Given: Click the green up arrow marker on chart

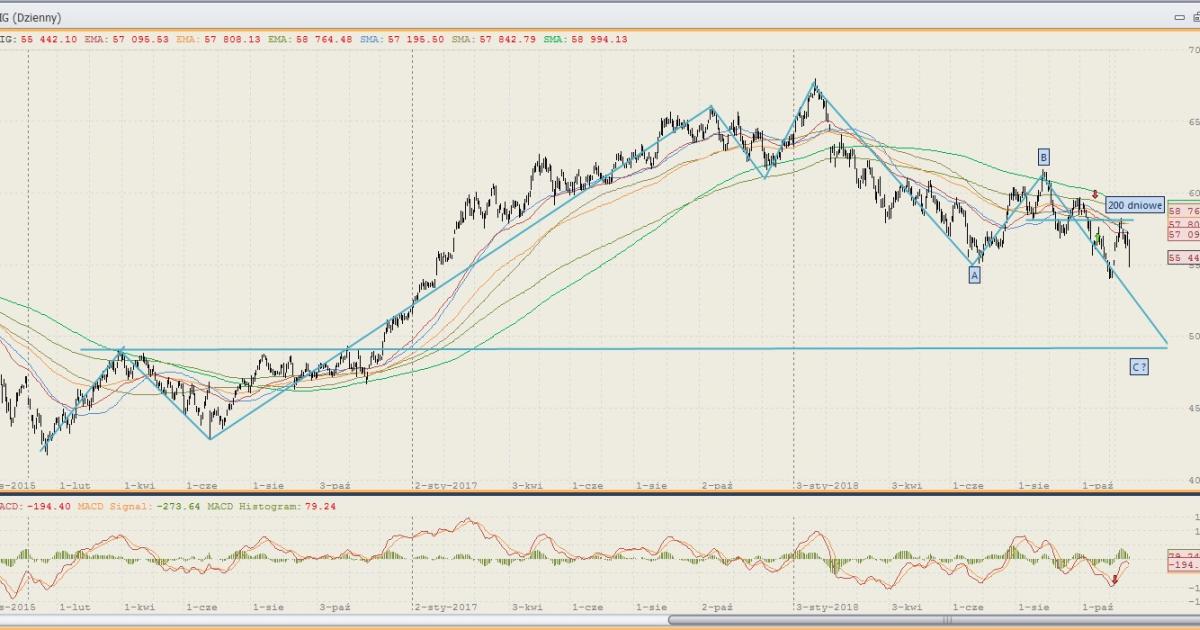Looking at the screenshot, I should coord(1098,238).
